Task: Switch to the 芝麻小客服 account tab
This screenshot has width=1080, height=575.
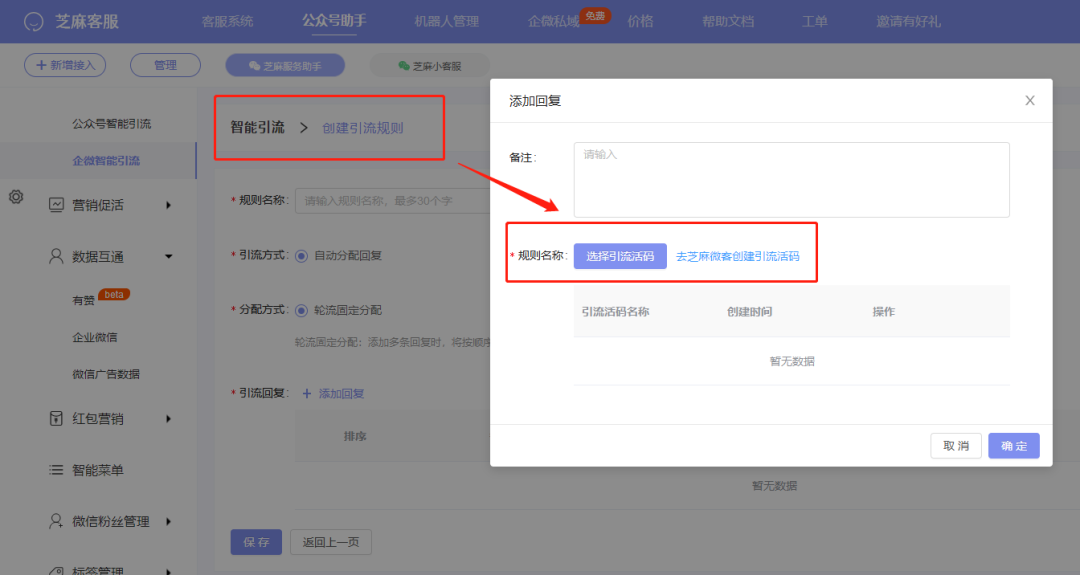Action: click(430, 65)
